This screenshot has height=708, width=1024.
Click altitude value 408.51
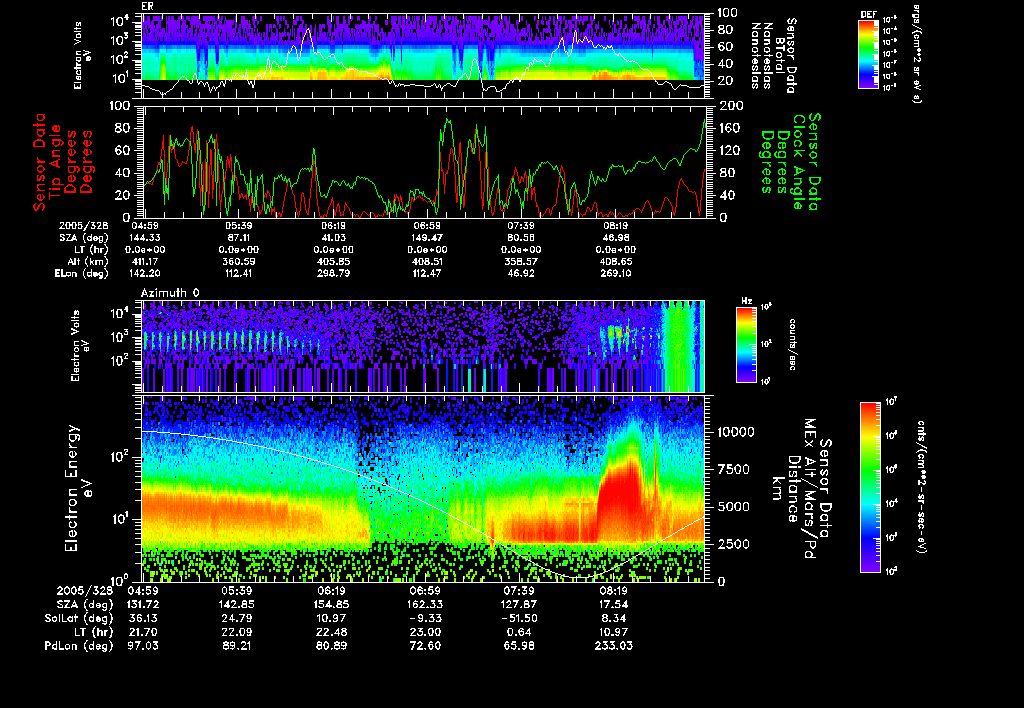[x=427, y=261]
